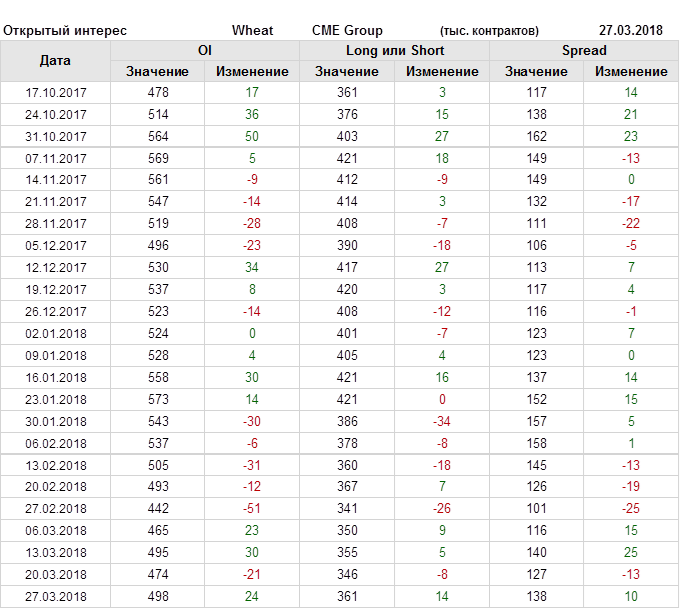Click the Long or Short change -34
The width and height of the screenshot is (680, 609).
[442, 422]
